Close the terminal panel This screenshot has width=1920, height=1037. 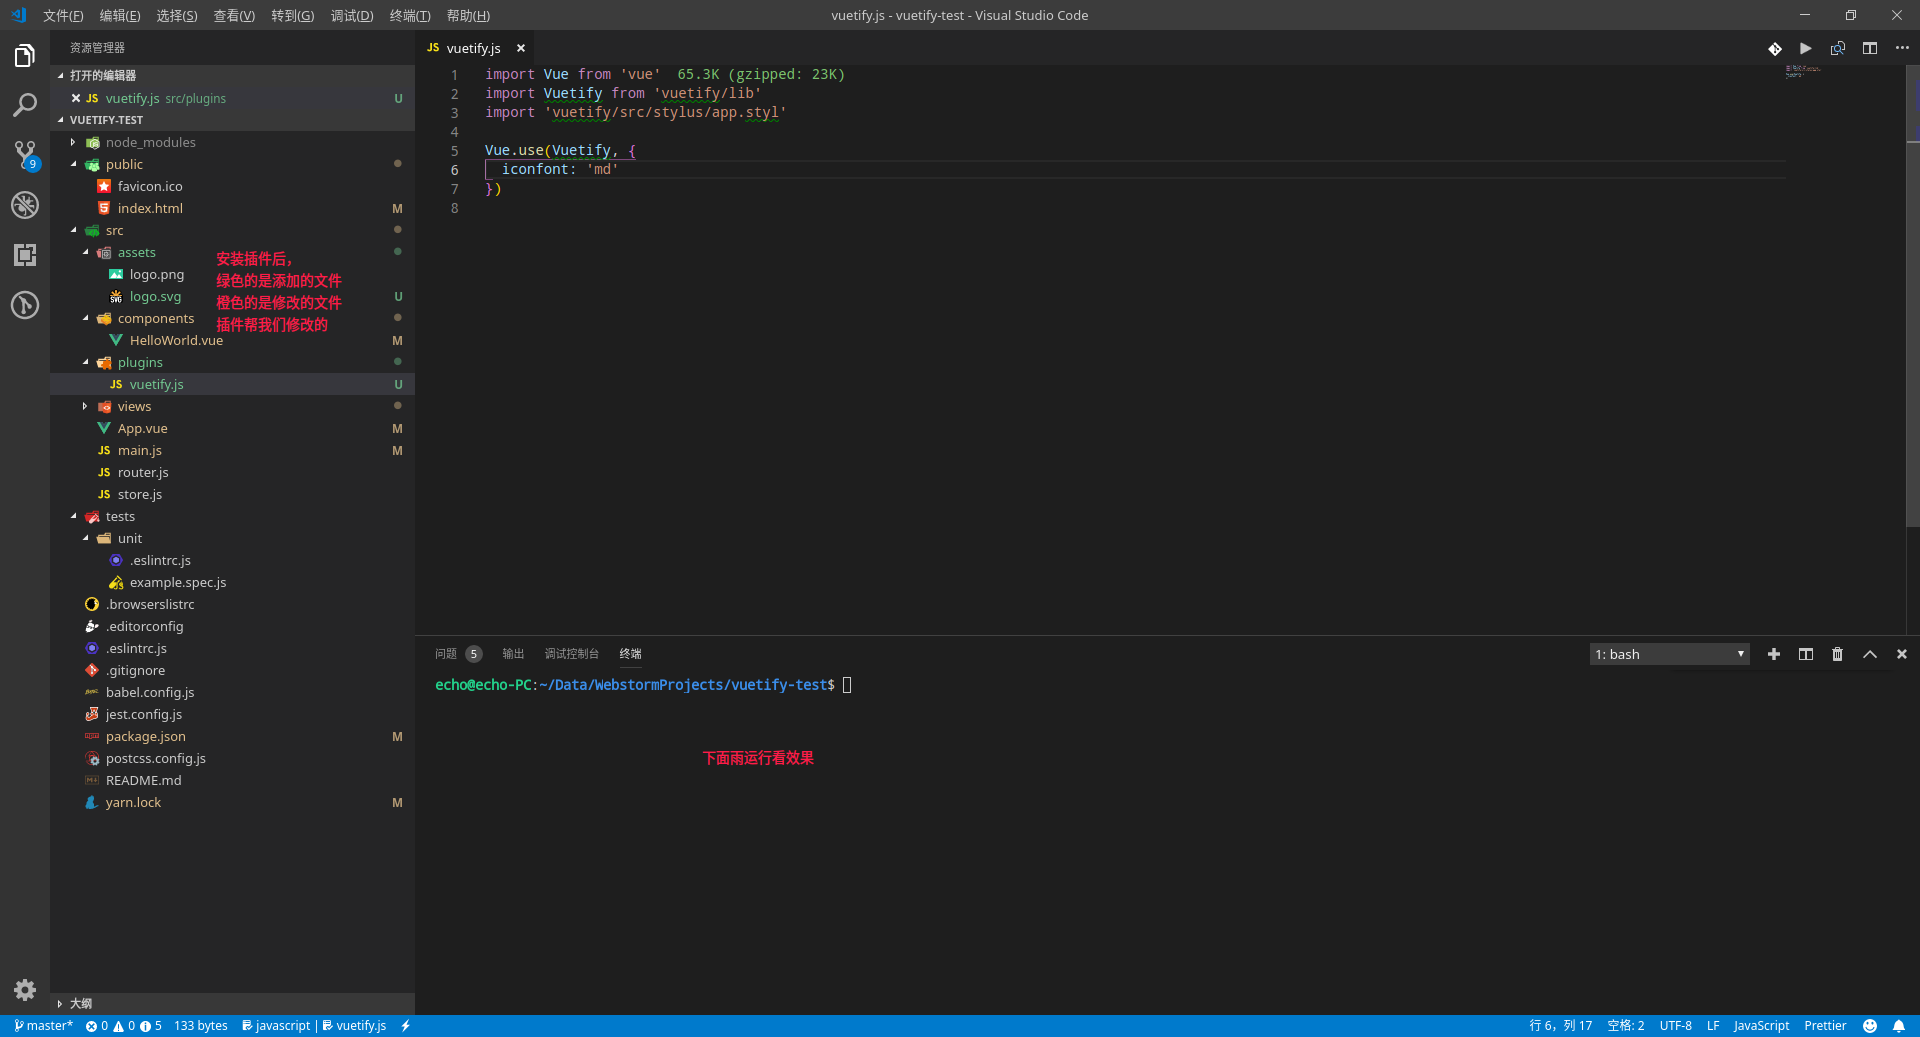[1902, 654]
